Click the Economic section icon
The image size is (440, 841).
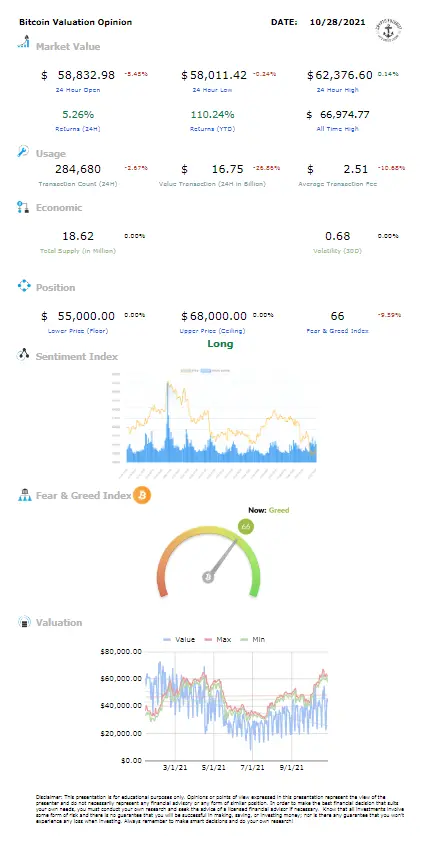pos(23,208)
